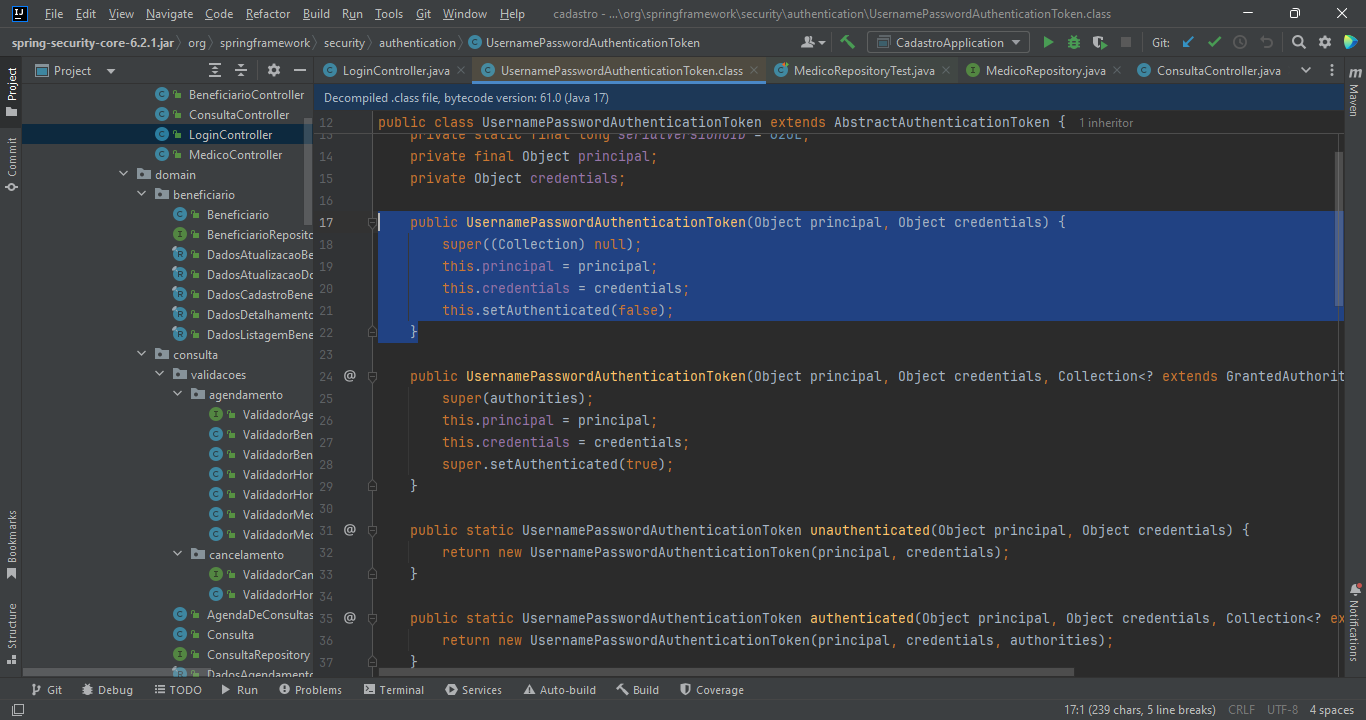
Task: Start debugging with the green bug icon
Action: point(1074,42)
